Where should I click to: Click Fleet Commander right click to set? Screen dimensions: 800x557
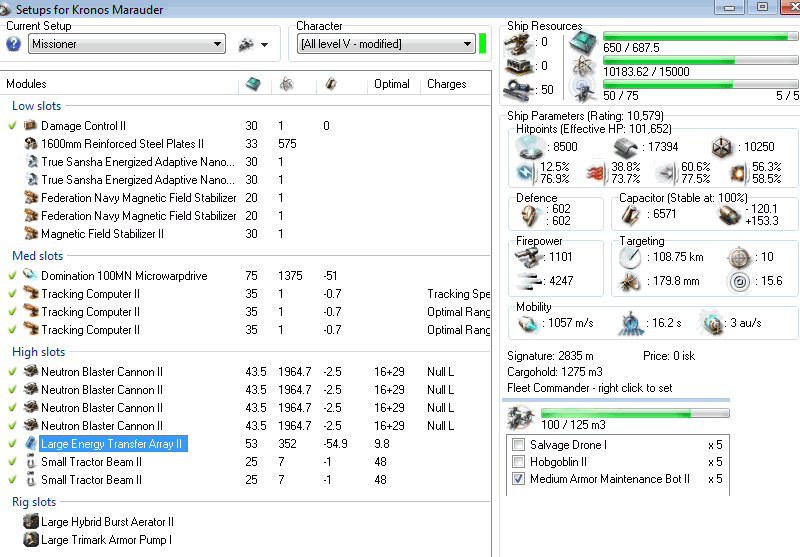589,388
